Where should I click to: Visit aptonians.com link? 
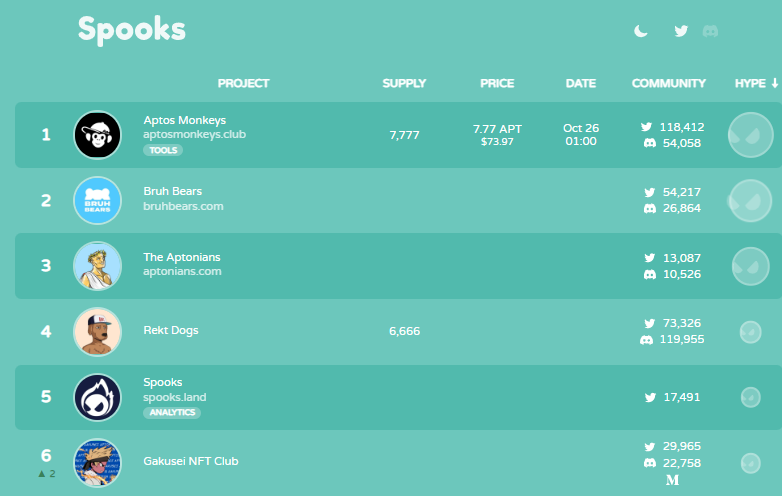(182, 272)
